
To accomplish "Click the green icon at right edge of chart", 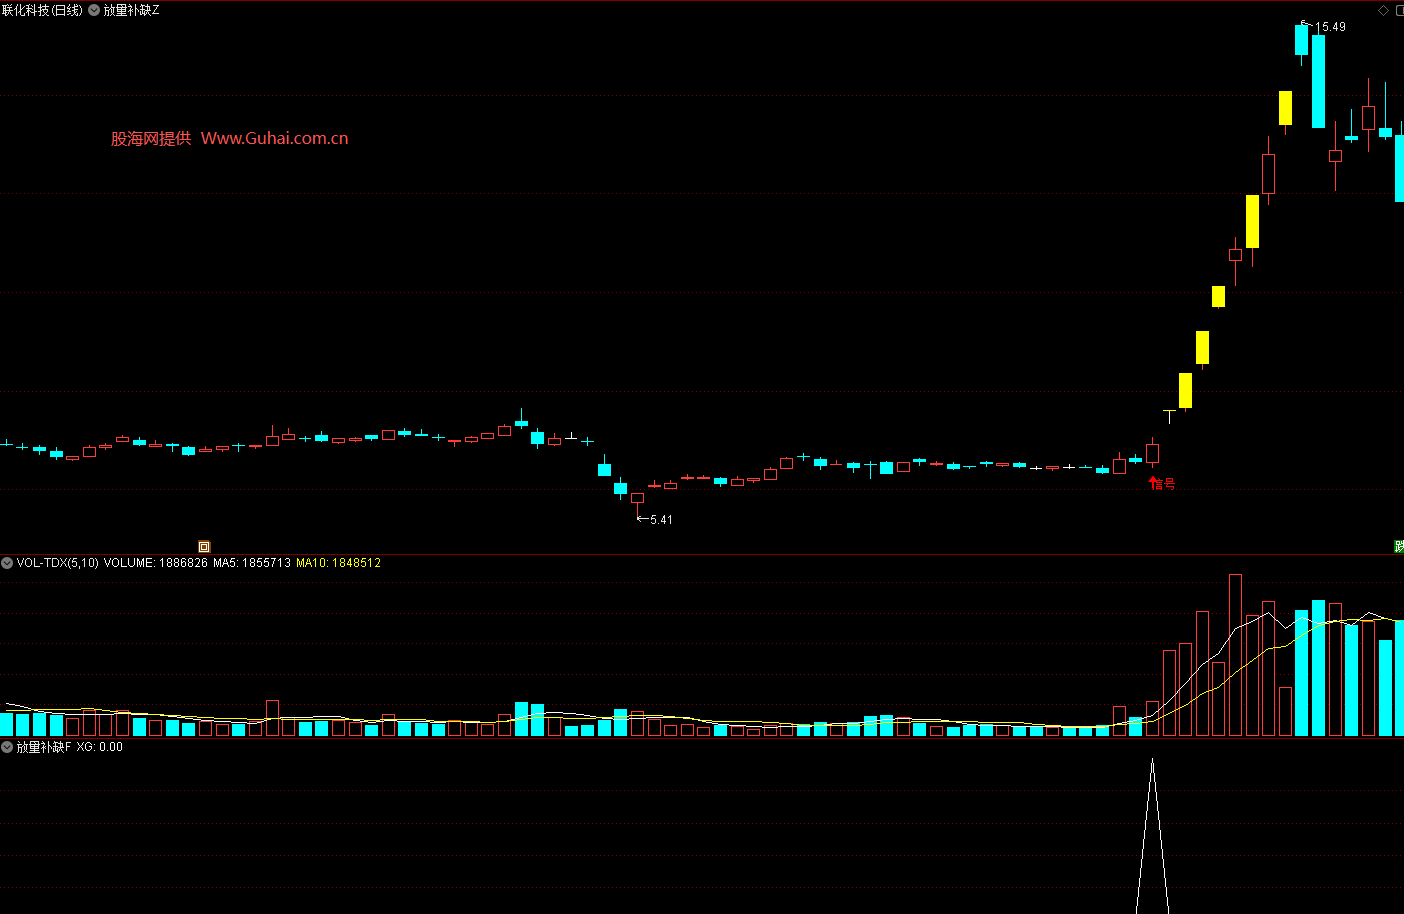I will (x=1399, y=546).
